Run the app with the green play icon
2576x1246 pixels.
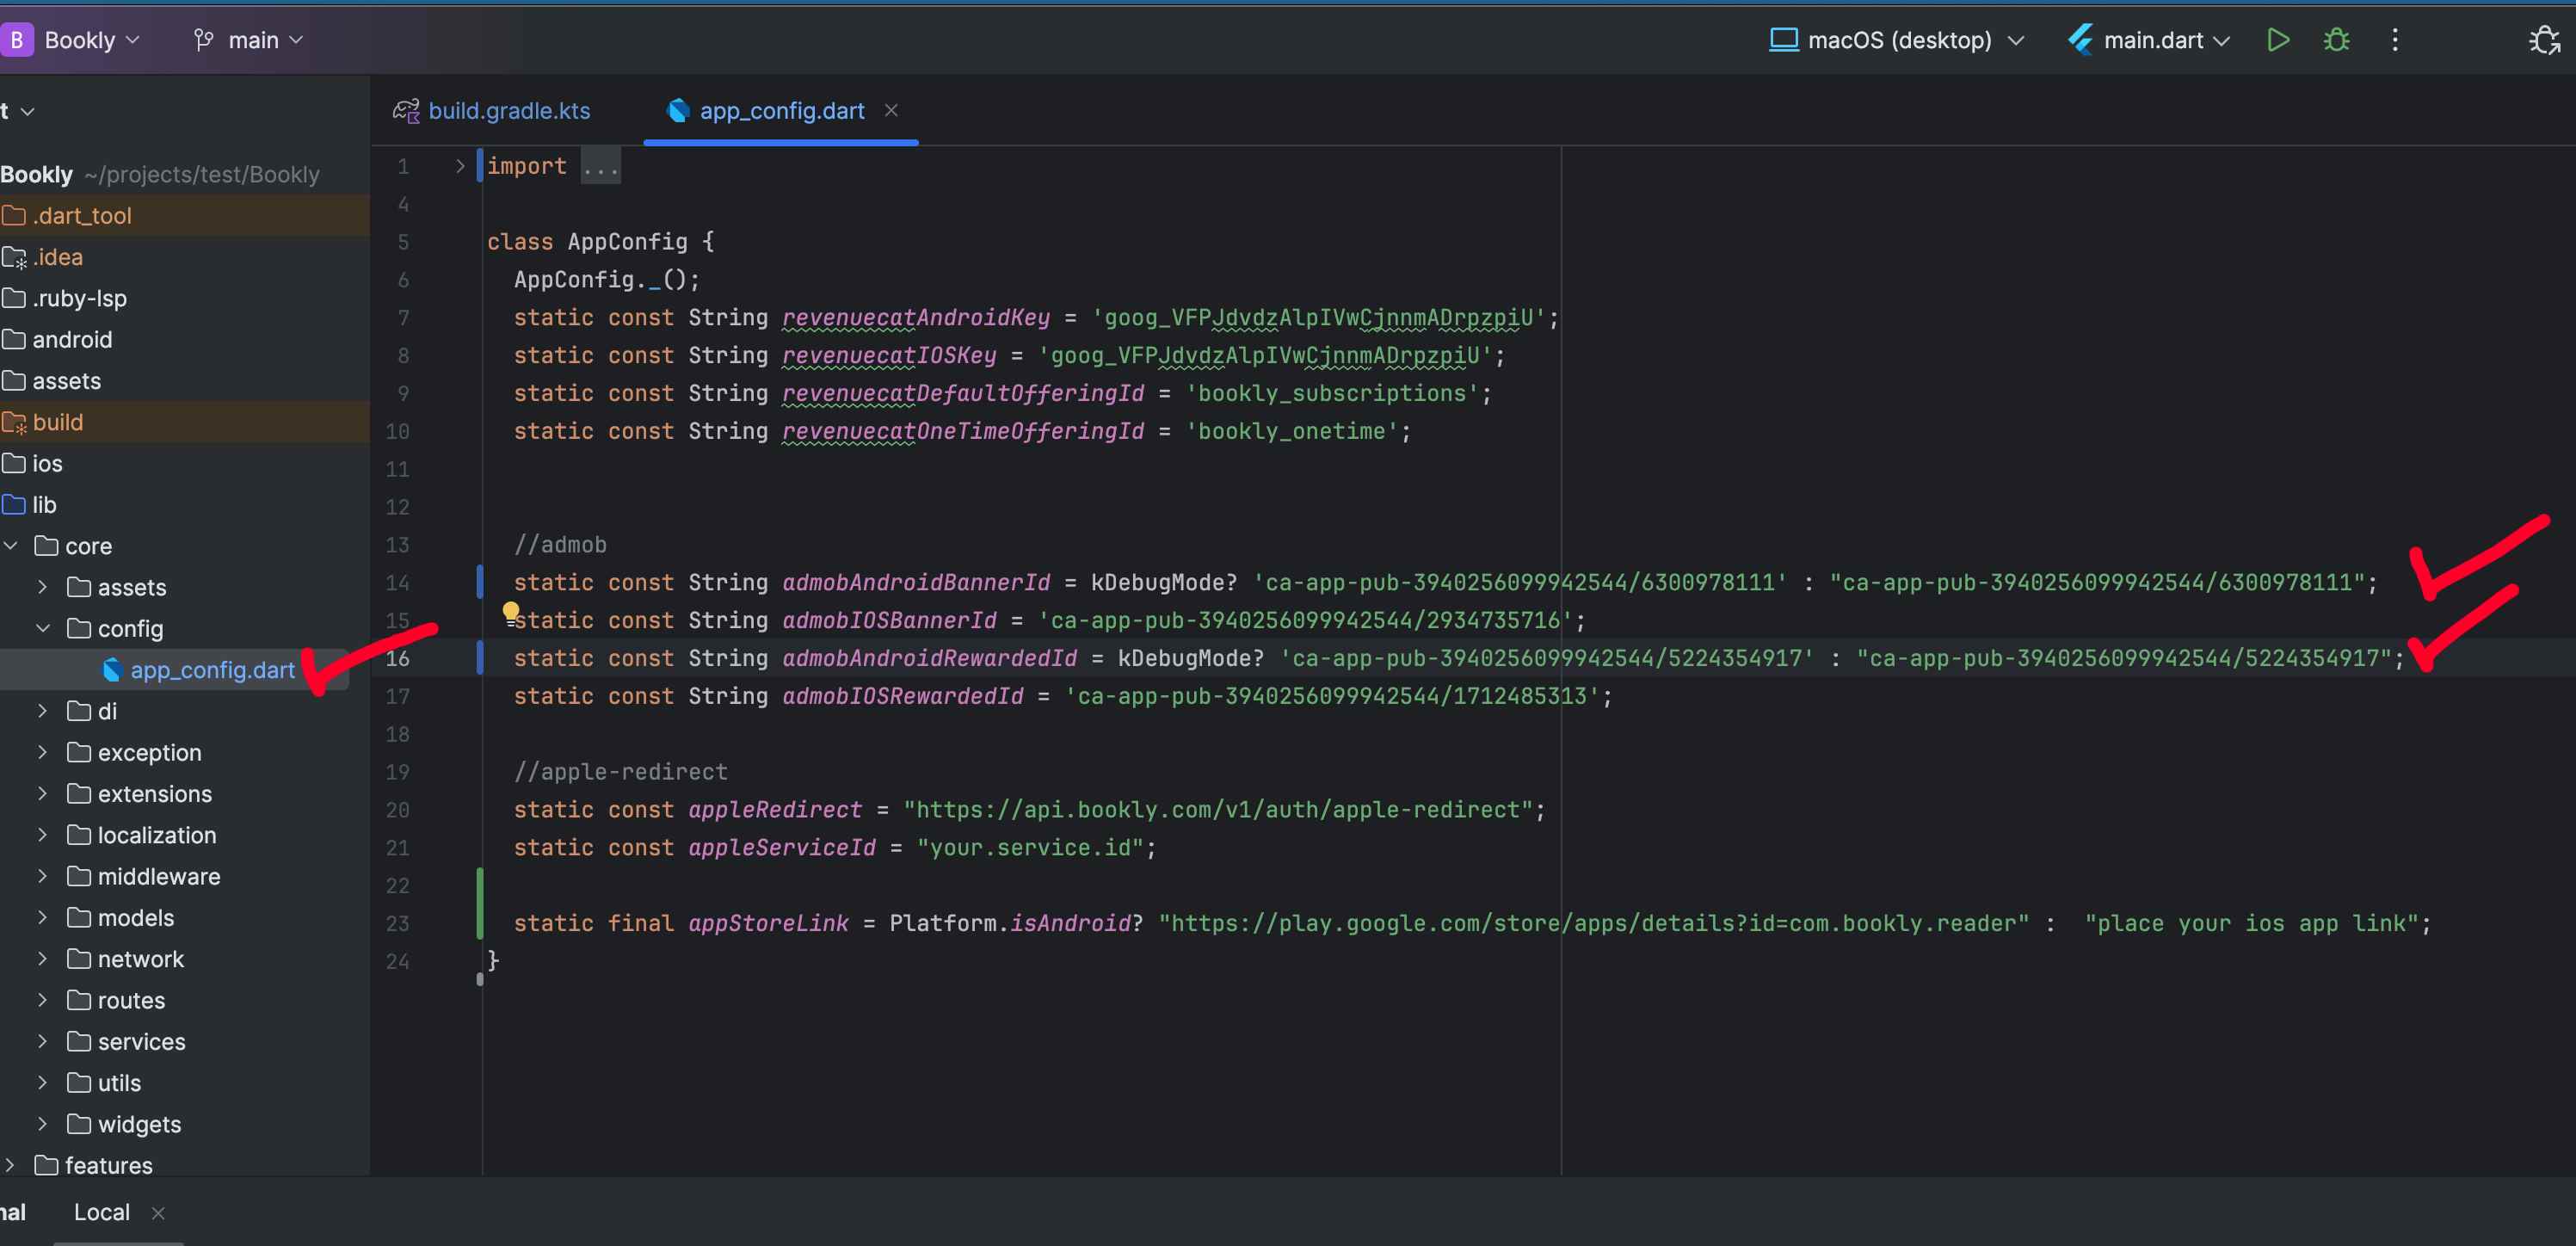[x=2278, y=40]
